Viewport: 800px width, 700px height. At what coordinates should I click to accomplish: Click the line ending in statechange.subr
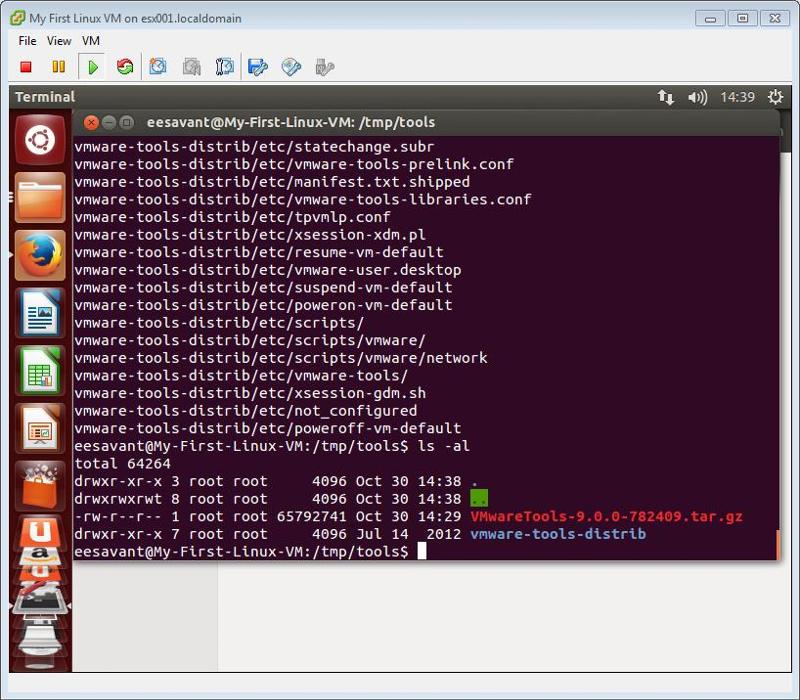tap(254, 147)
